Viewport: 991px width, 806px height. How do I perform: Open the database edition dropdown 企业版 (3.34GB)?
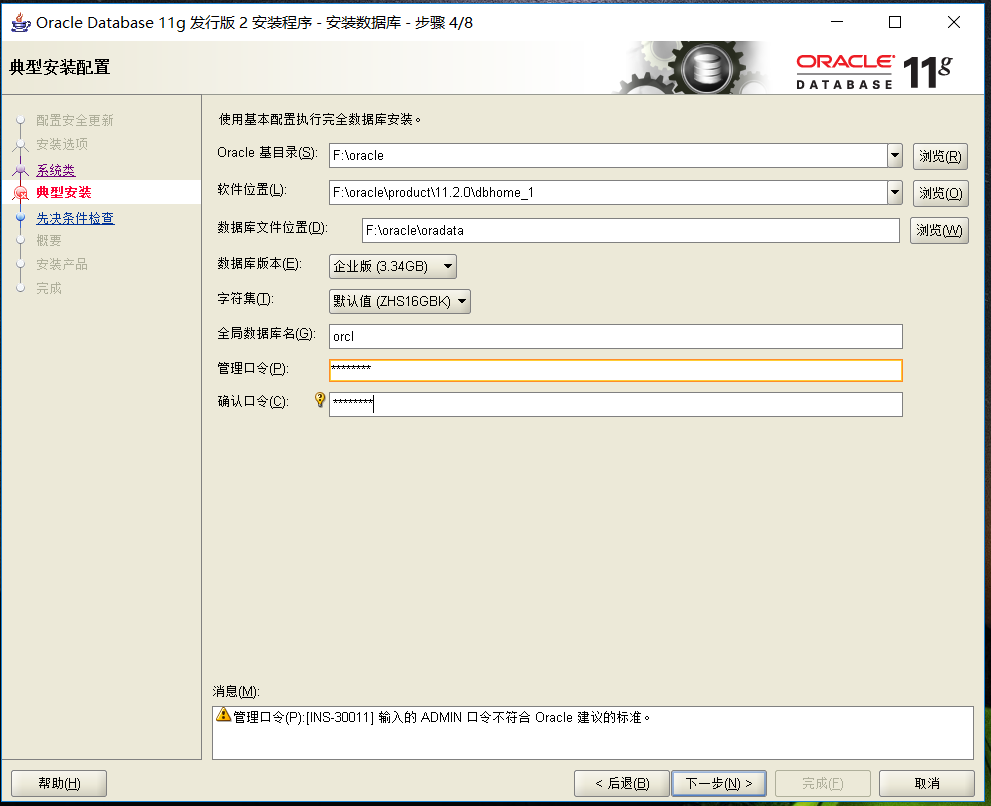(392, 266)
